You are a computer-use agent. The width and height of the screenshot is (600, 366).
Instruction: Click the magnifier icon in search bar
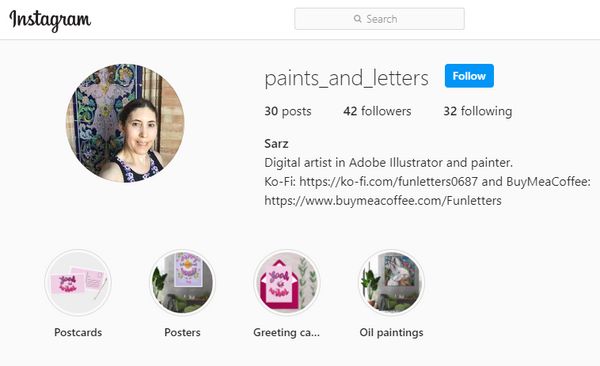[x=357, y=19]
